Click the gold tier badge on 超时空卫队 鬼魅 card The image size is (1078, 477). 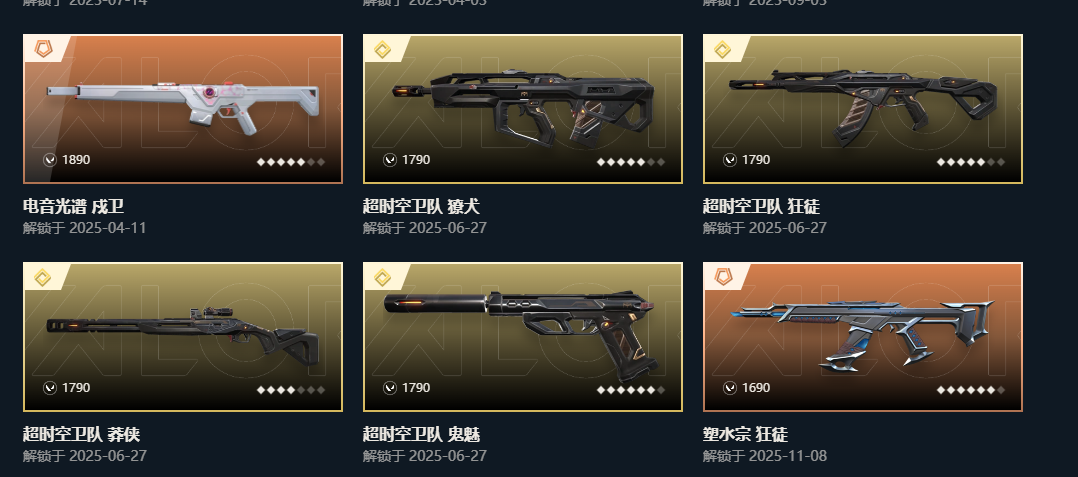pos(382,278)
